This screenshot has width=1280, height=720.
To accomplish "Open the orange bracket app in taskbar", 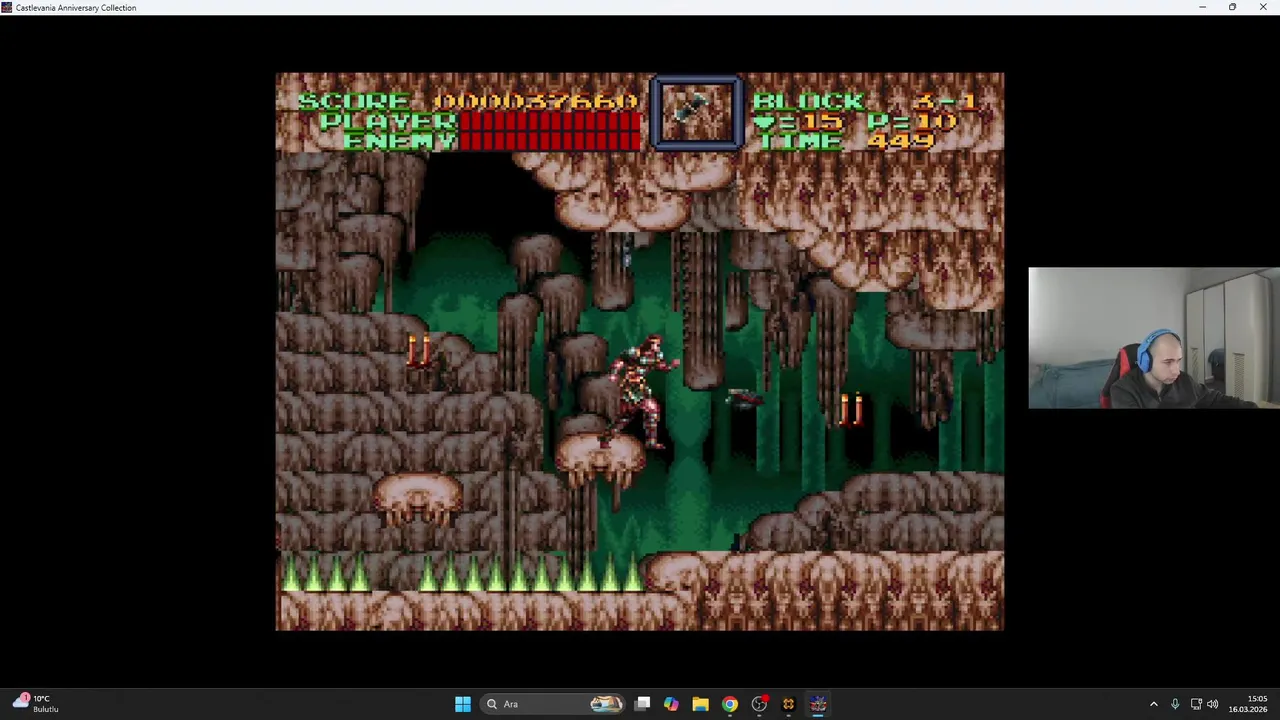I will 788,704.
